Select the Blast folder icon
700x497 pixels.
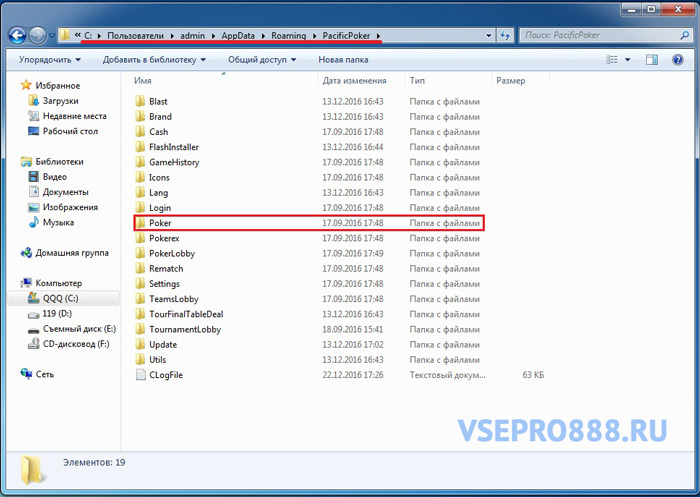tap(140, 101)
